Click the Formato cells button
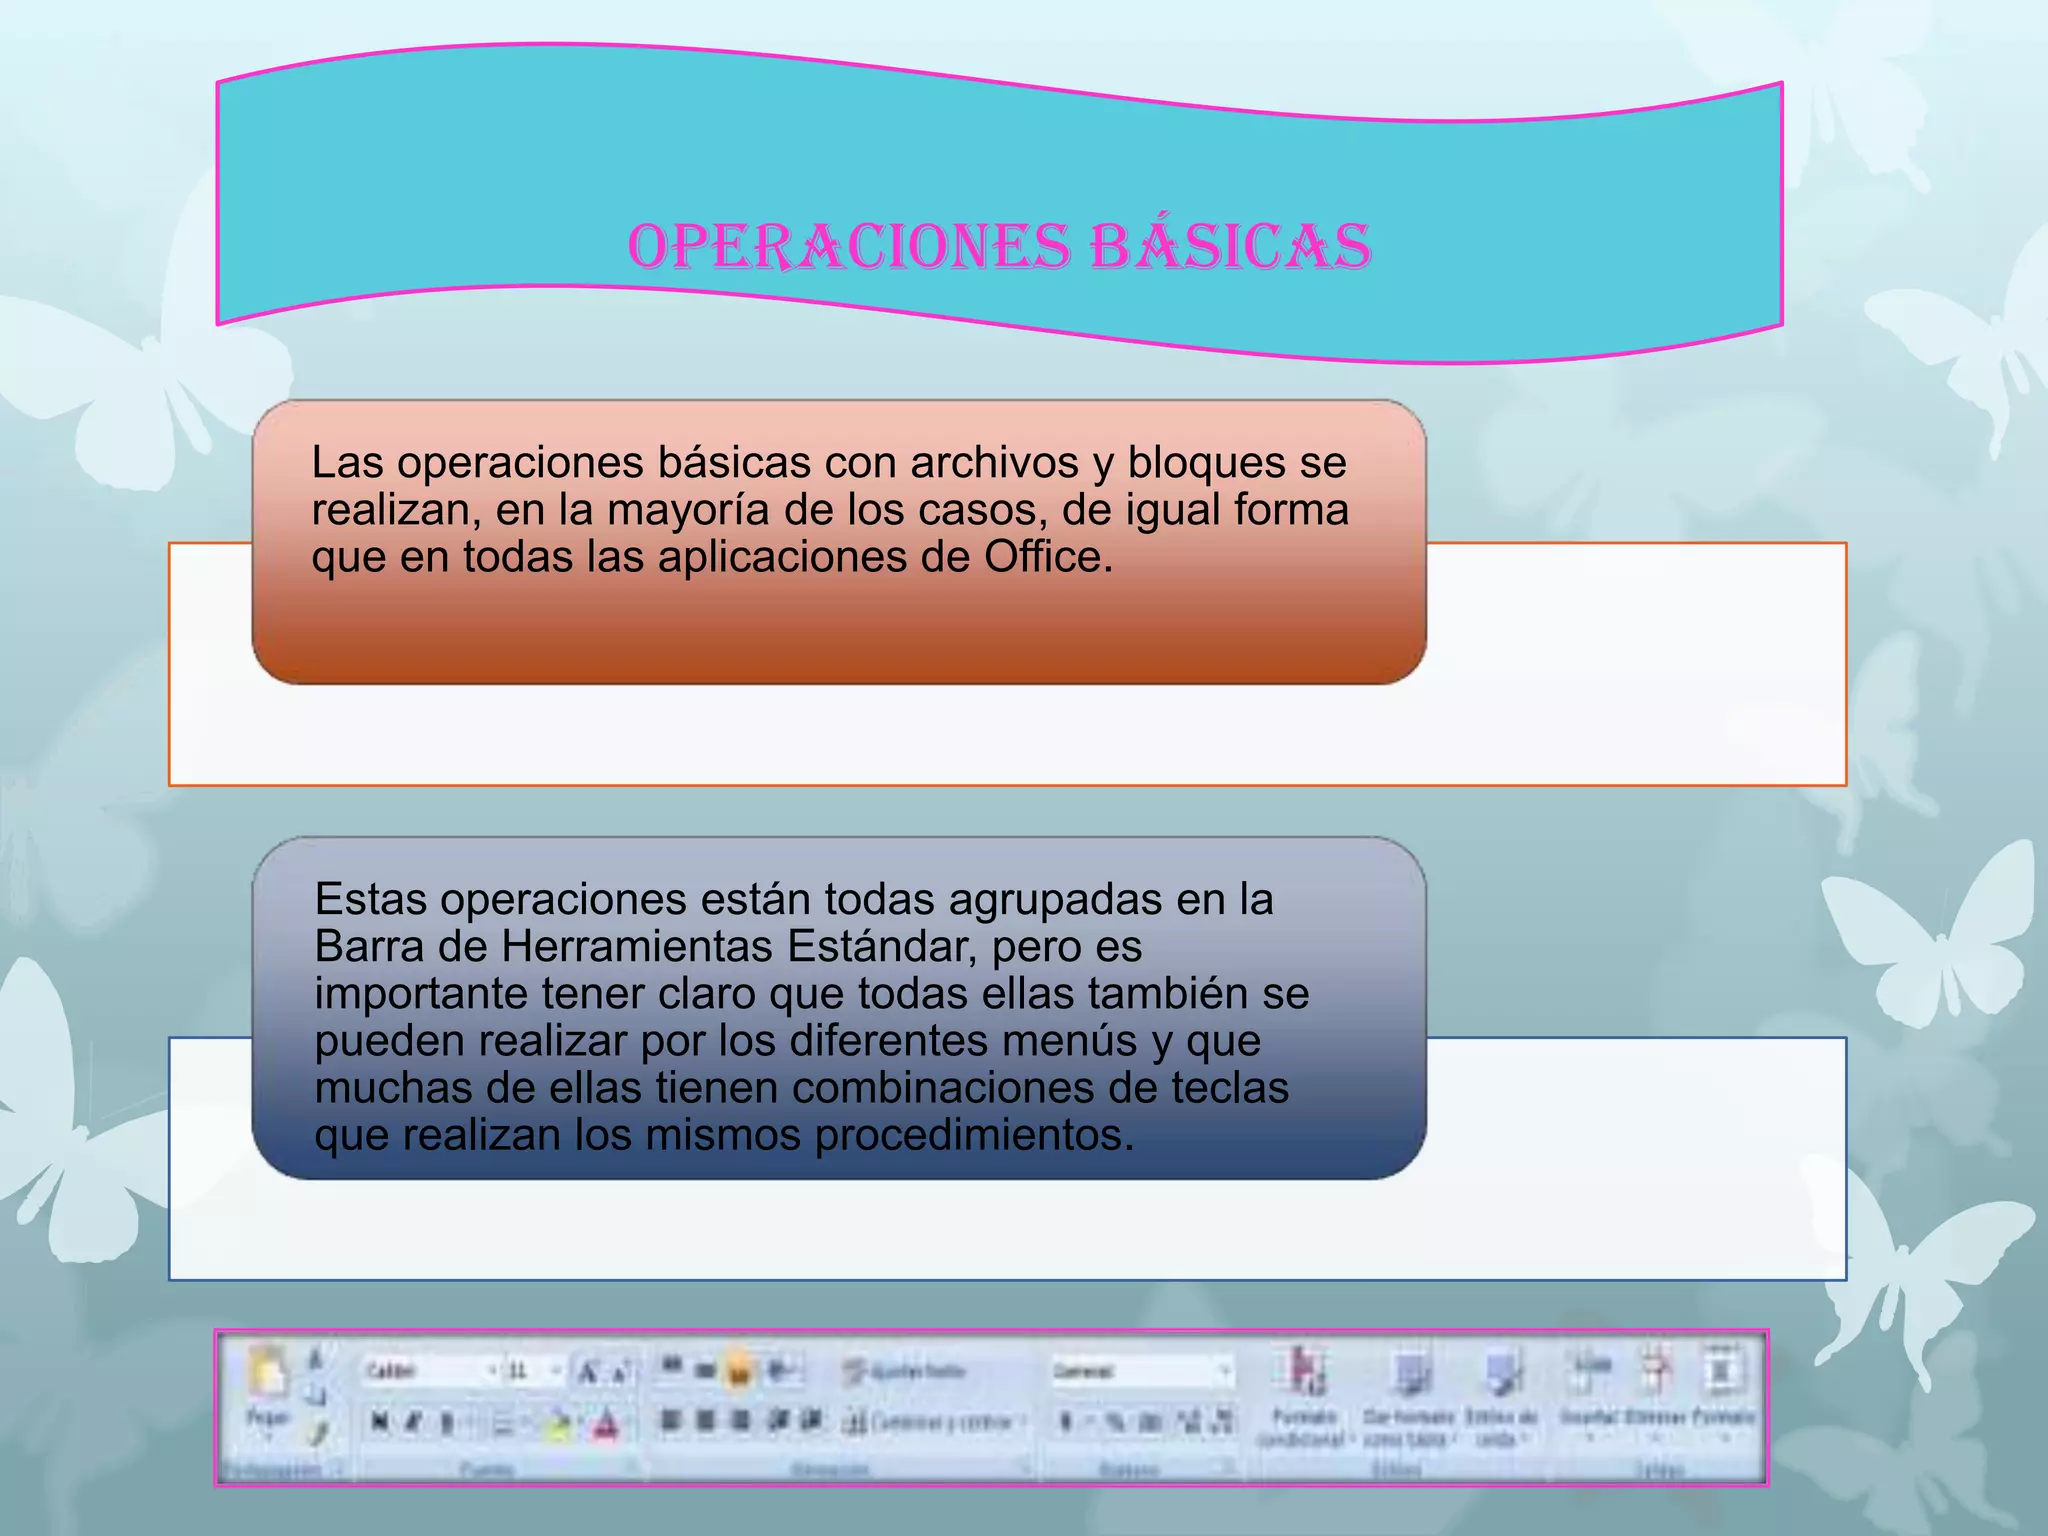2048x1536 pixels. (1723, 1393)
